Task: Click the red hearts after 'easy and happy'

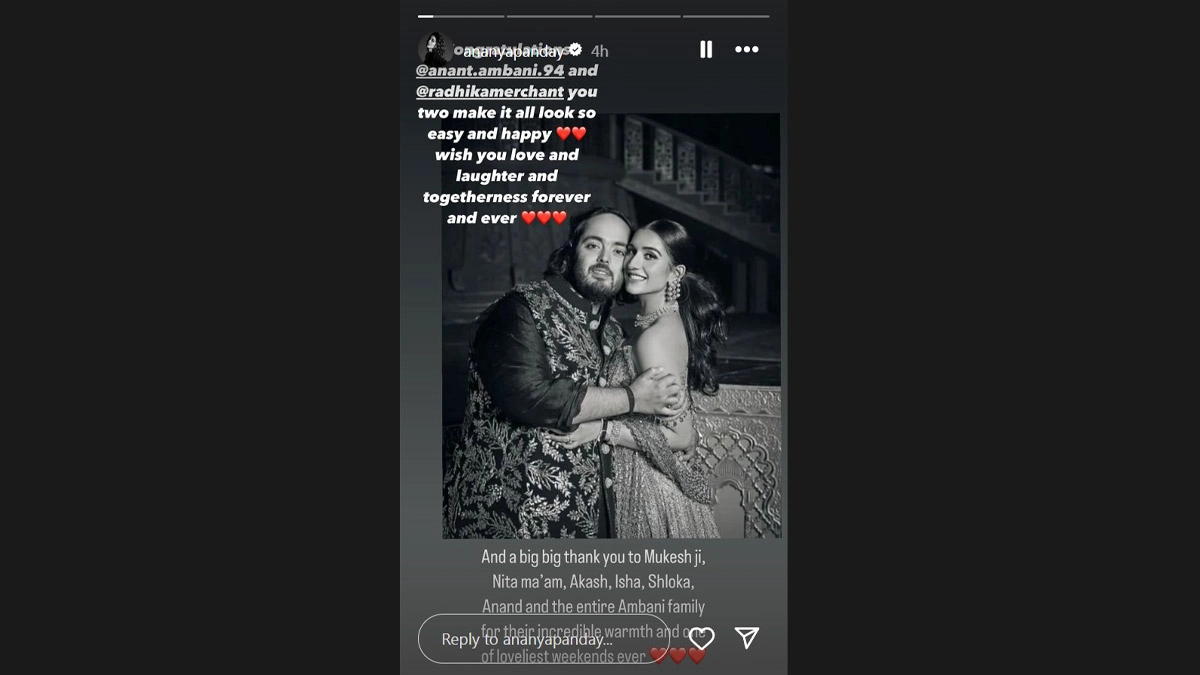Action: point(571,134)
